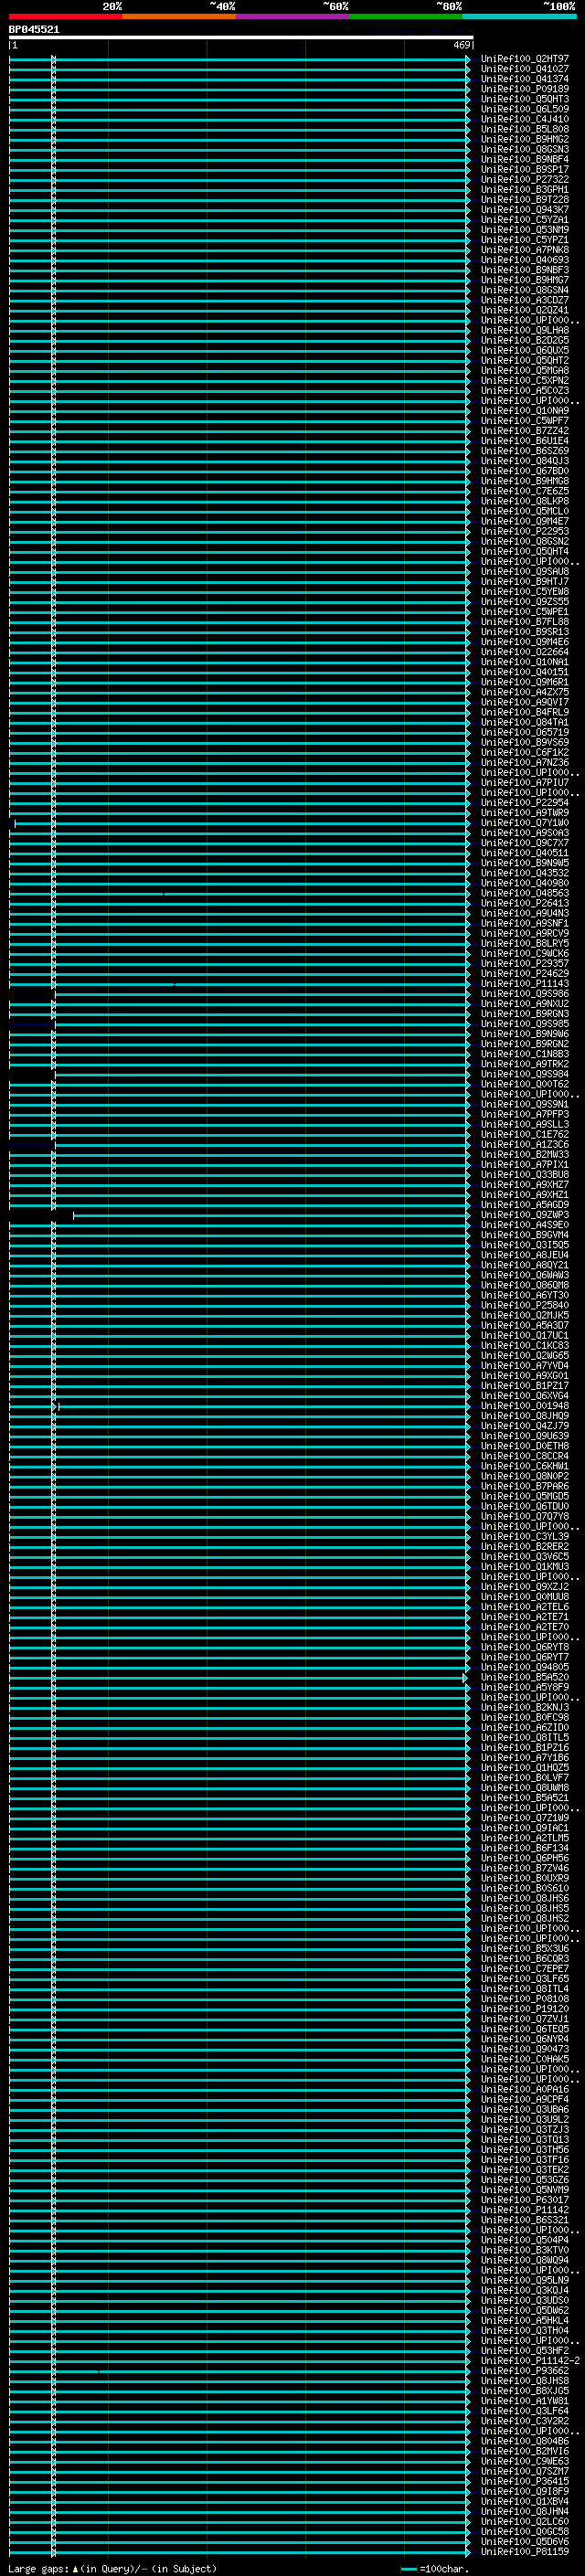Select the UniRef100_Q9LHA8 label
585x2576 pixels.
pos(524,331)
